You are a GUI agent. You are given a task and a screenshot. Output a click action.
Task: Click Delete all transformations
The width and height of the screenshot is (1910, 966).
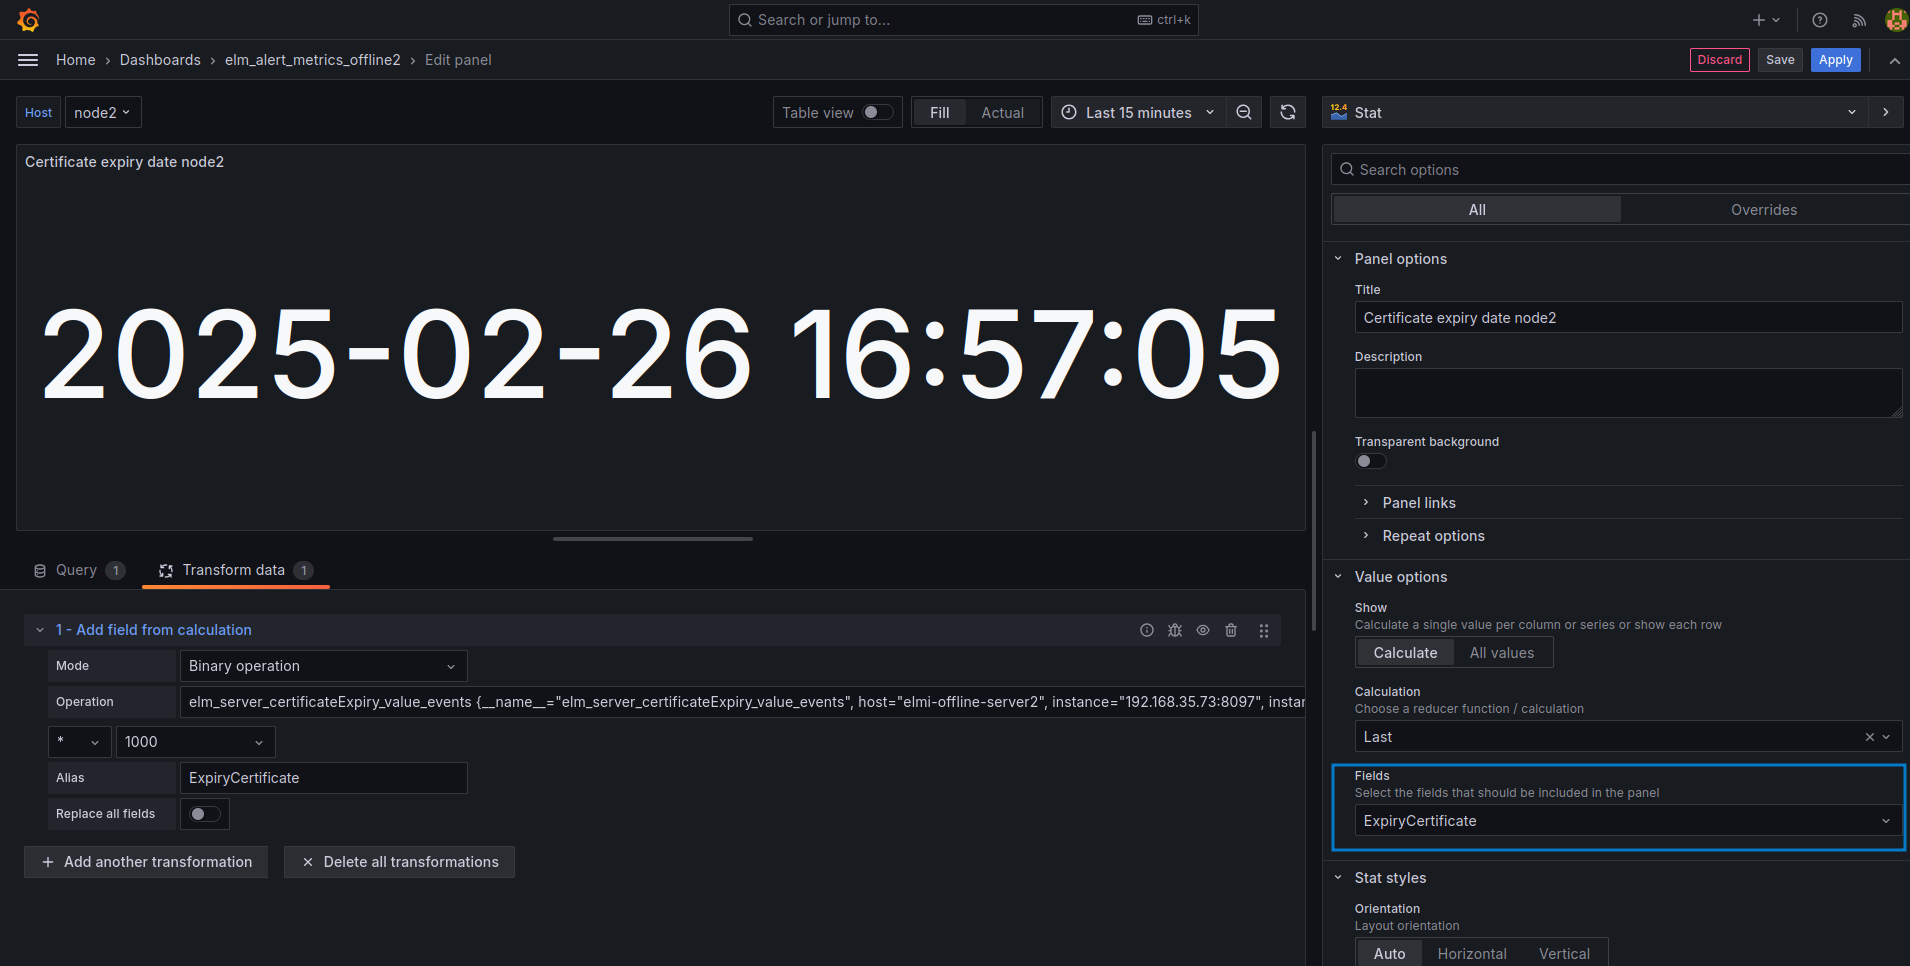[399, 862]
